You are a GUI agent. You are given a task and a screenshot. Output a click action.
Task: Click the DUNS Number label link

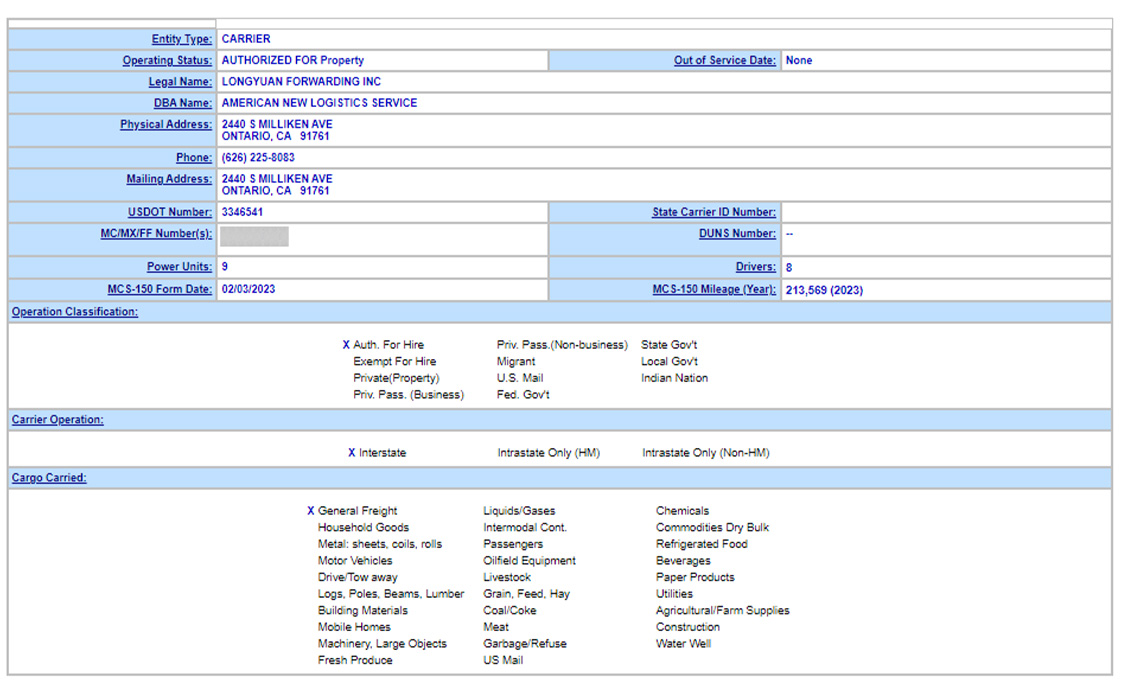click(737, 233)
